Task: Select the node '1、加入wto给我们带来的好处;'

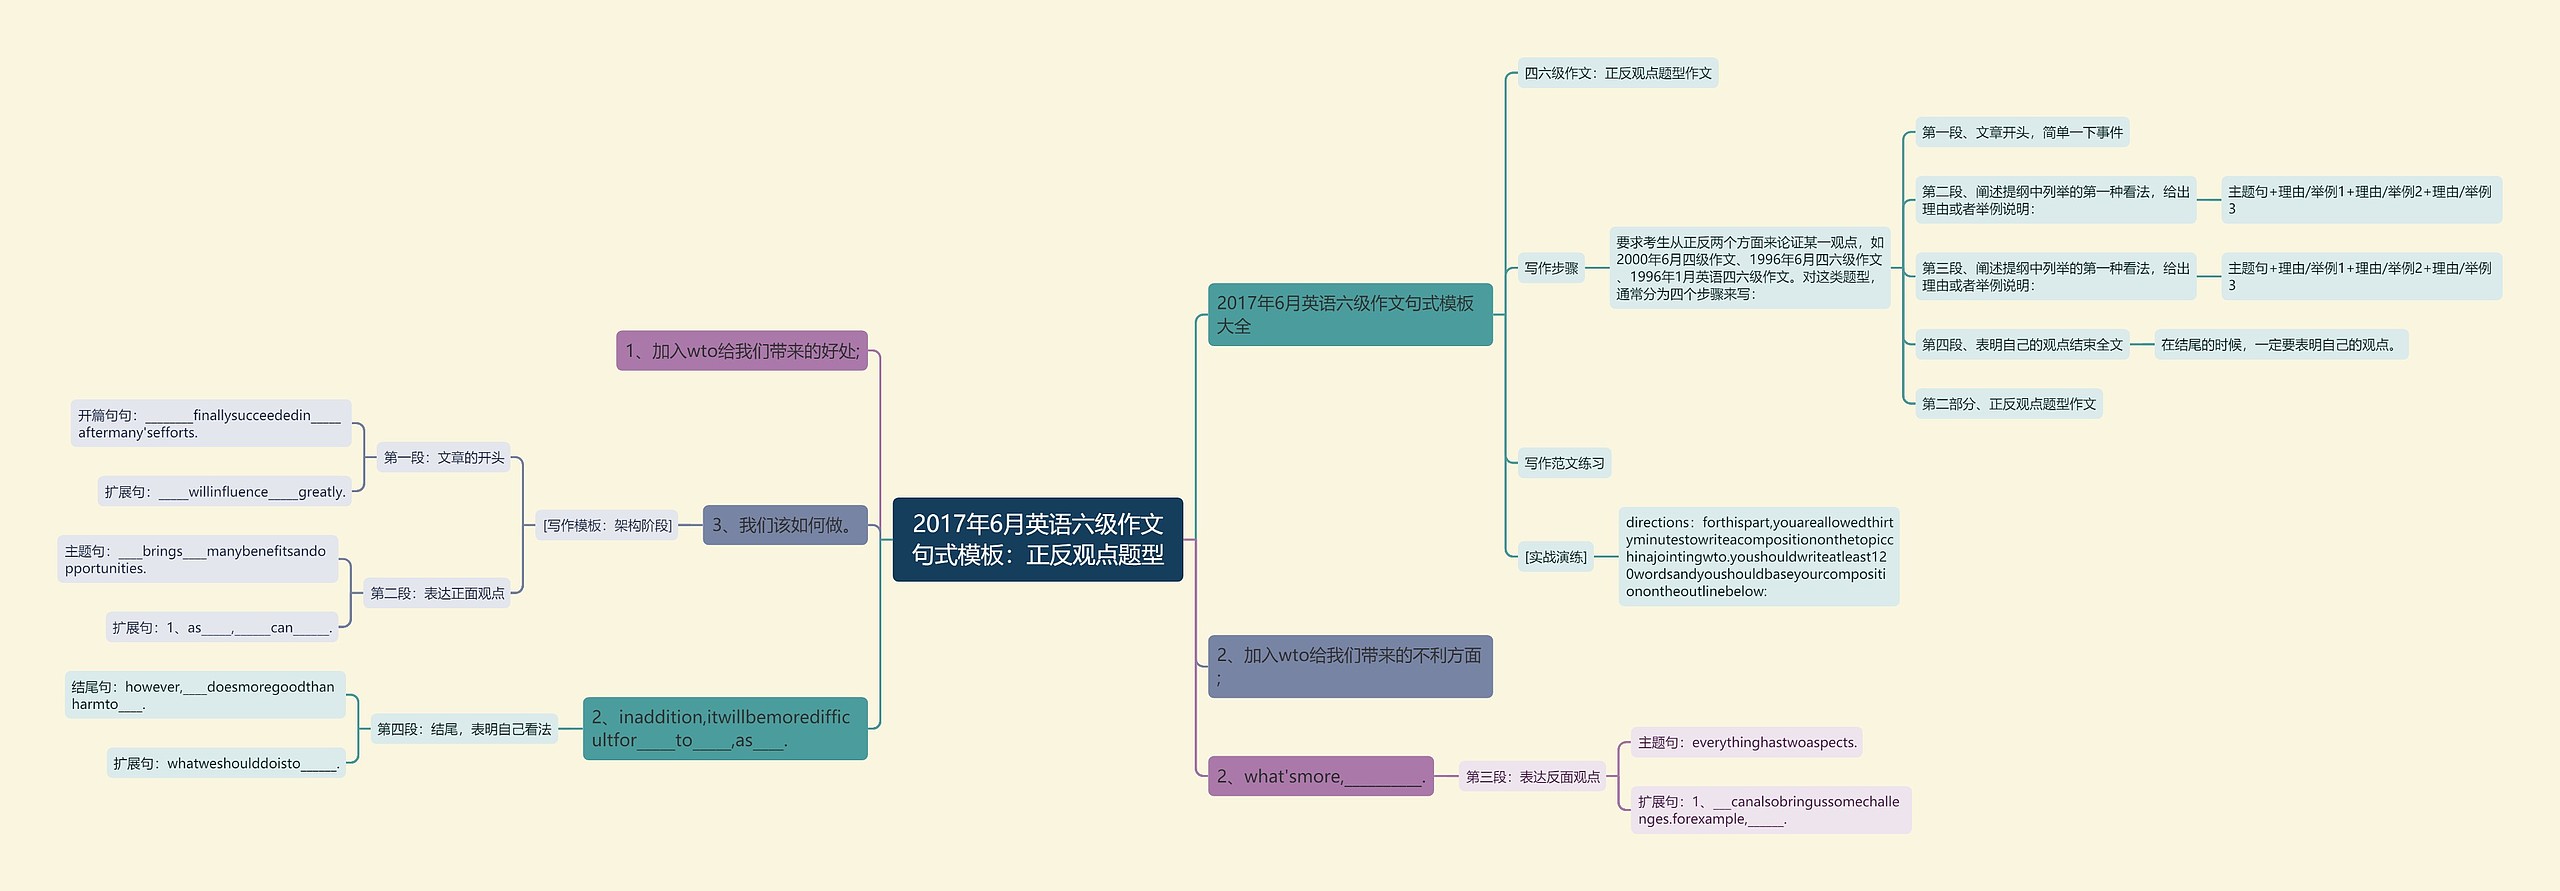Action: tap(742, 351)
